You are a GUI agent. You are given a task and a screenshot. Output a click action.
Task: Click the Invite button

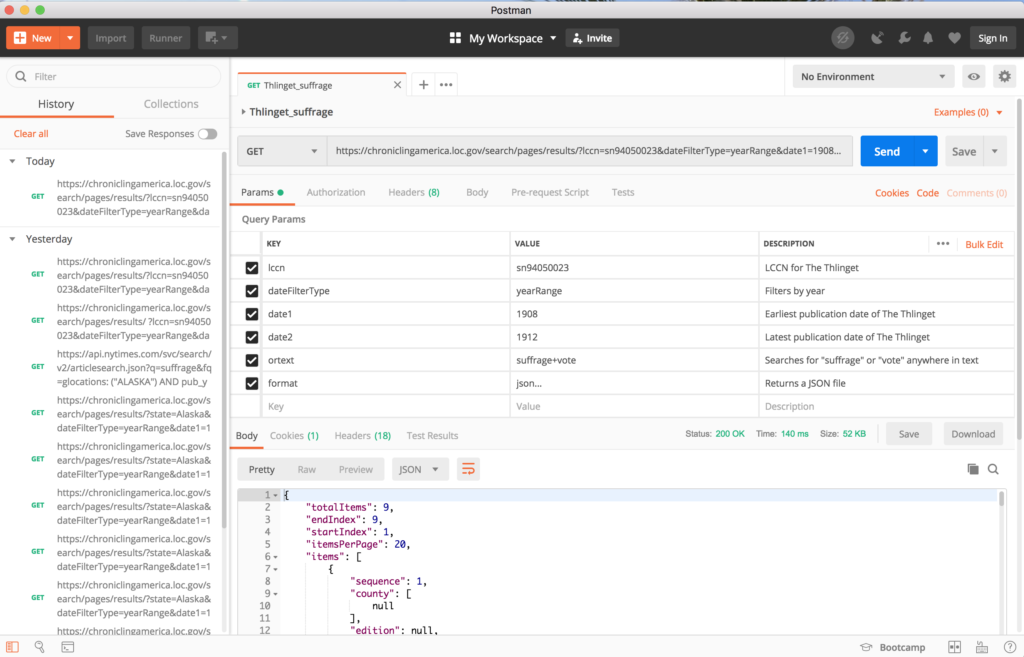(592, 38)
